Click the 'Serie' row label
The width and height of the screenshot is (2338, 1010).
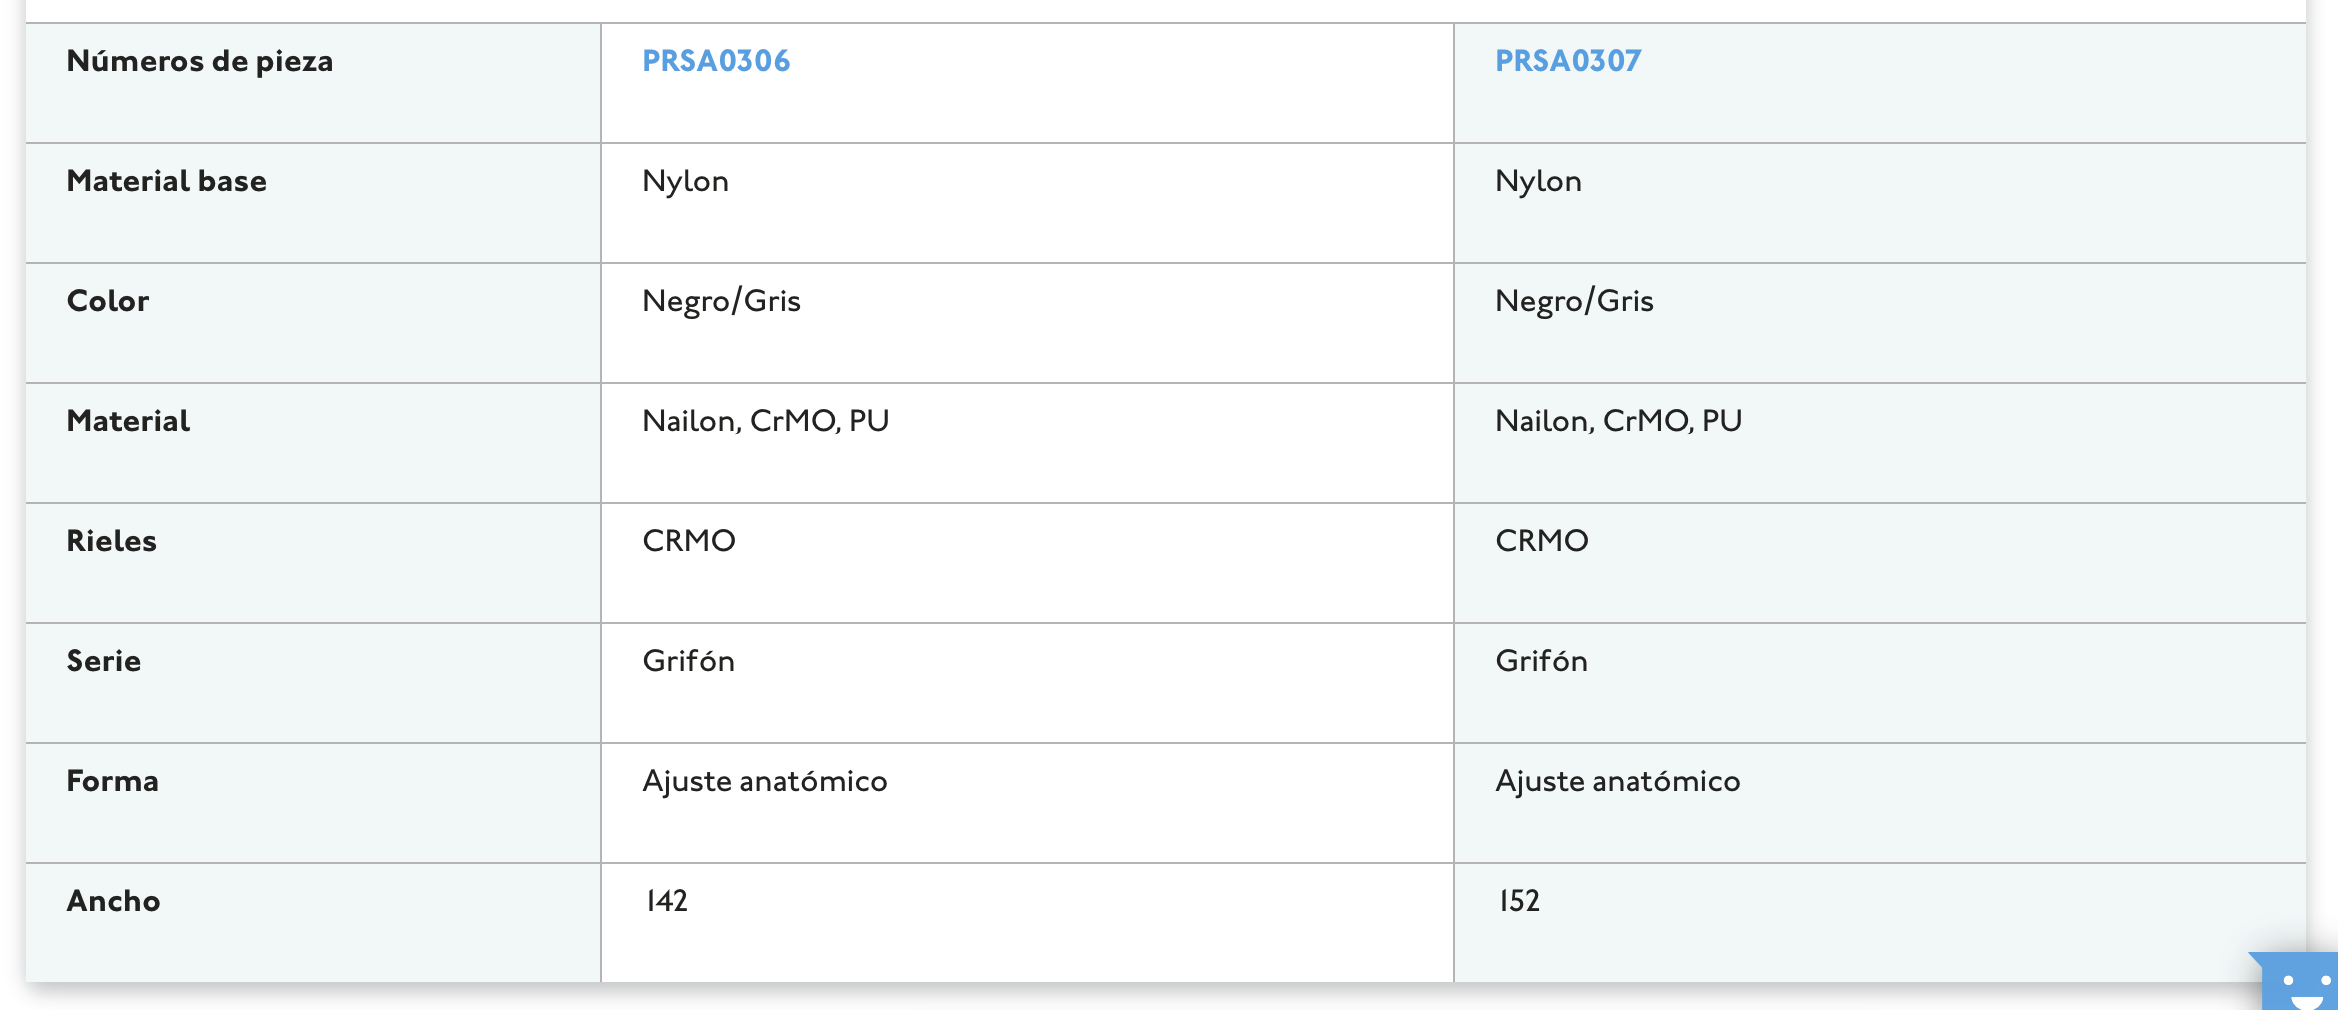pos(103,661)
